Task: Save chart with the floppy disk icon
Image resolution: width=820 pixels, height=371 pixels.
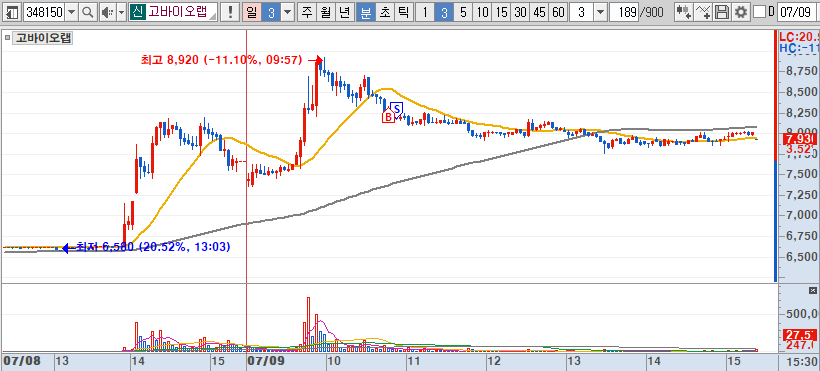Action: point(722,12)
